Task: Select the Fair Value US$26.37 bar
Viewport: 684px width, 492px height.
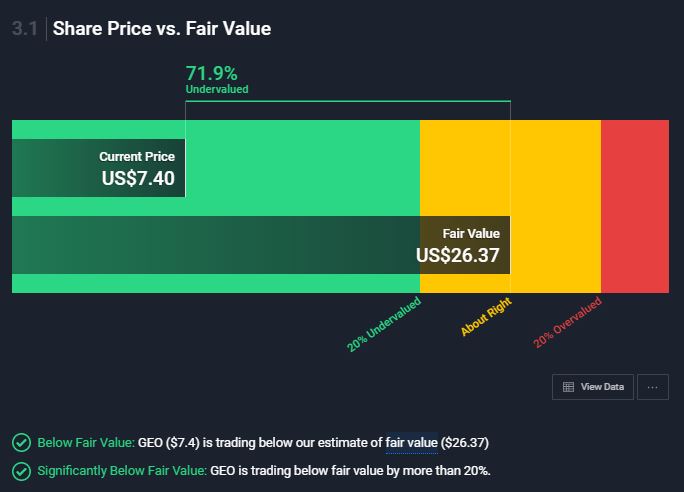Action: pyautogui.click(x=261, y=244)
